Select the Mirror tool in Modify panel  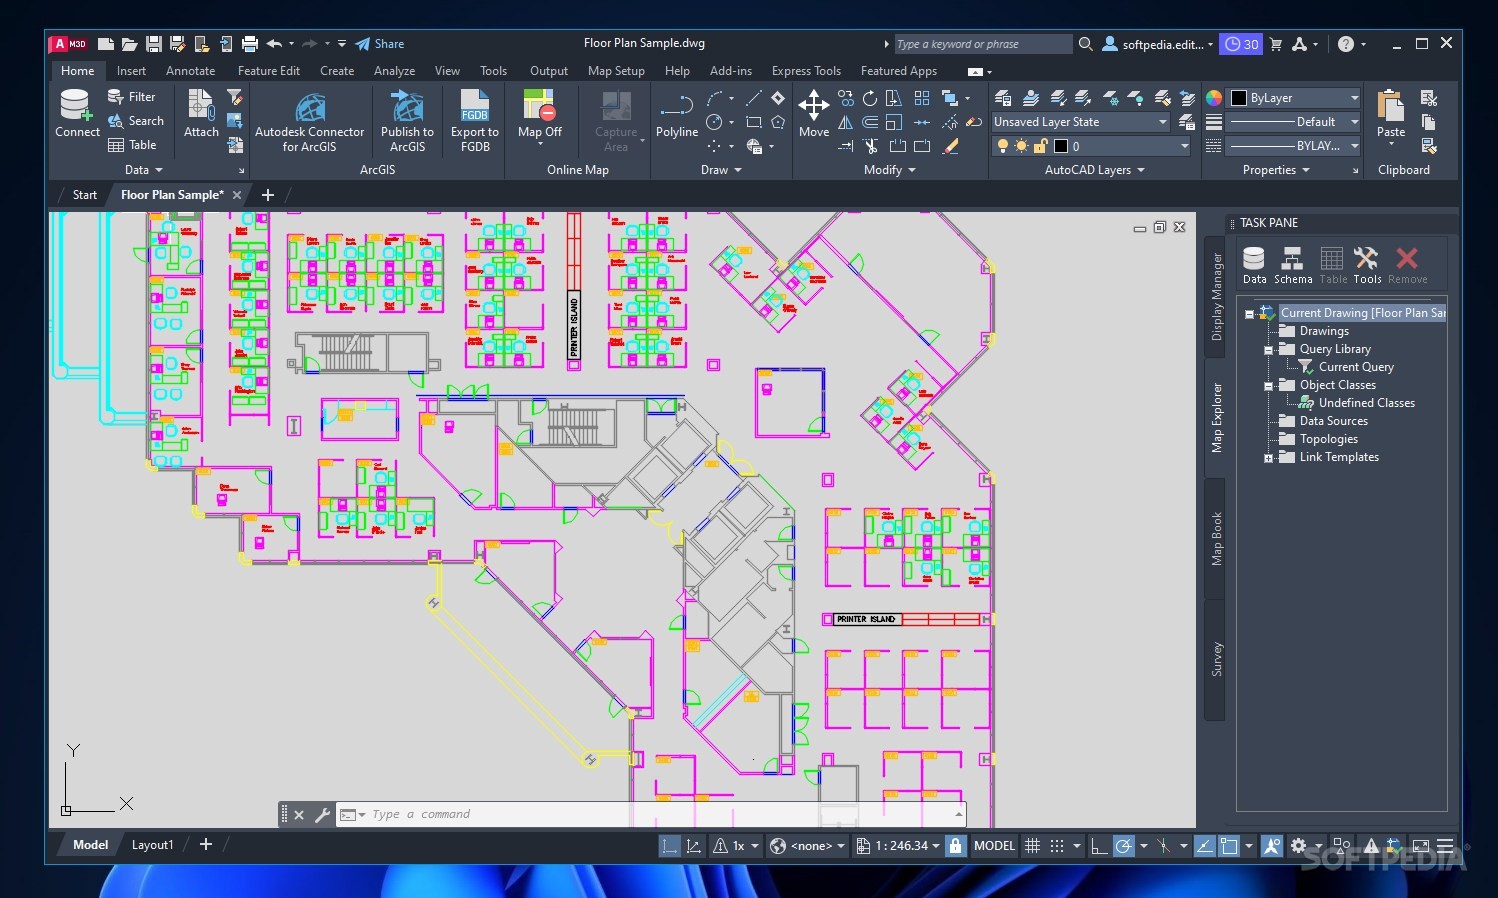846,122
